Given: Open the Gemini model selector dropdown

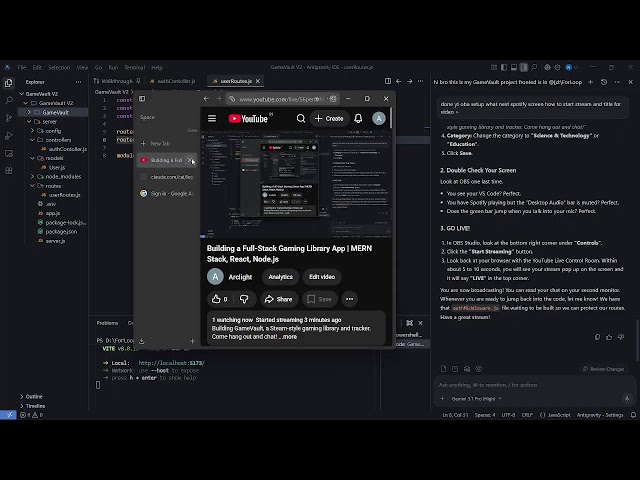Looking at the screenshot, I should 476,399.
